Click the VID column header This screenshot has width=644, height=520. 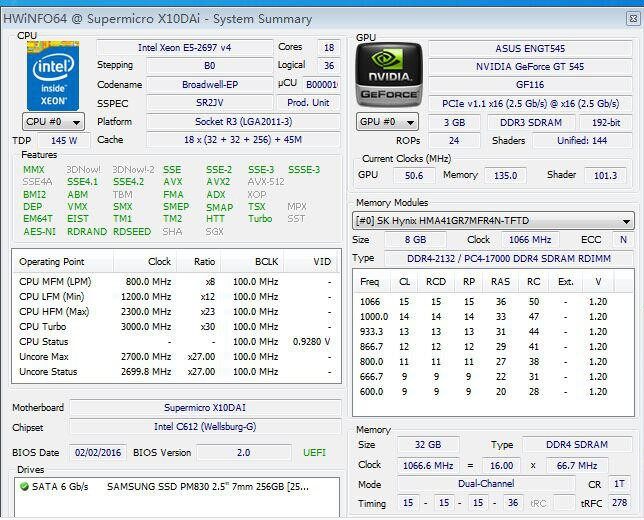point(311,262)
